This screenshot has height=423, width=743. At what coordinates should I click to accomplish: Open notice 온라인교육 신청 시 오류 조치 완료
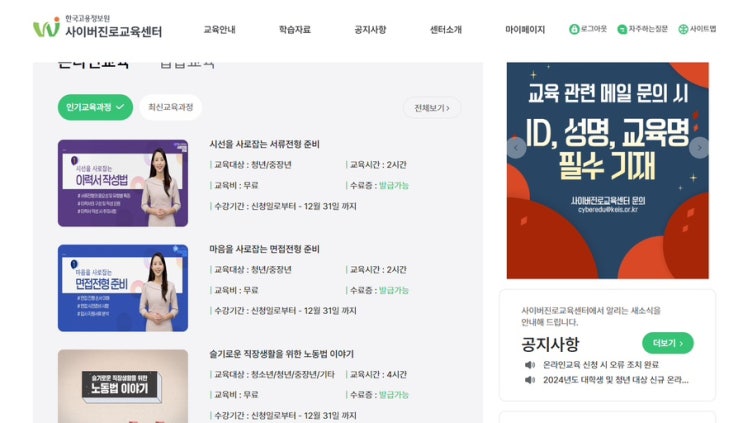point(601,365)
